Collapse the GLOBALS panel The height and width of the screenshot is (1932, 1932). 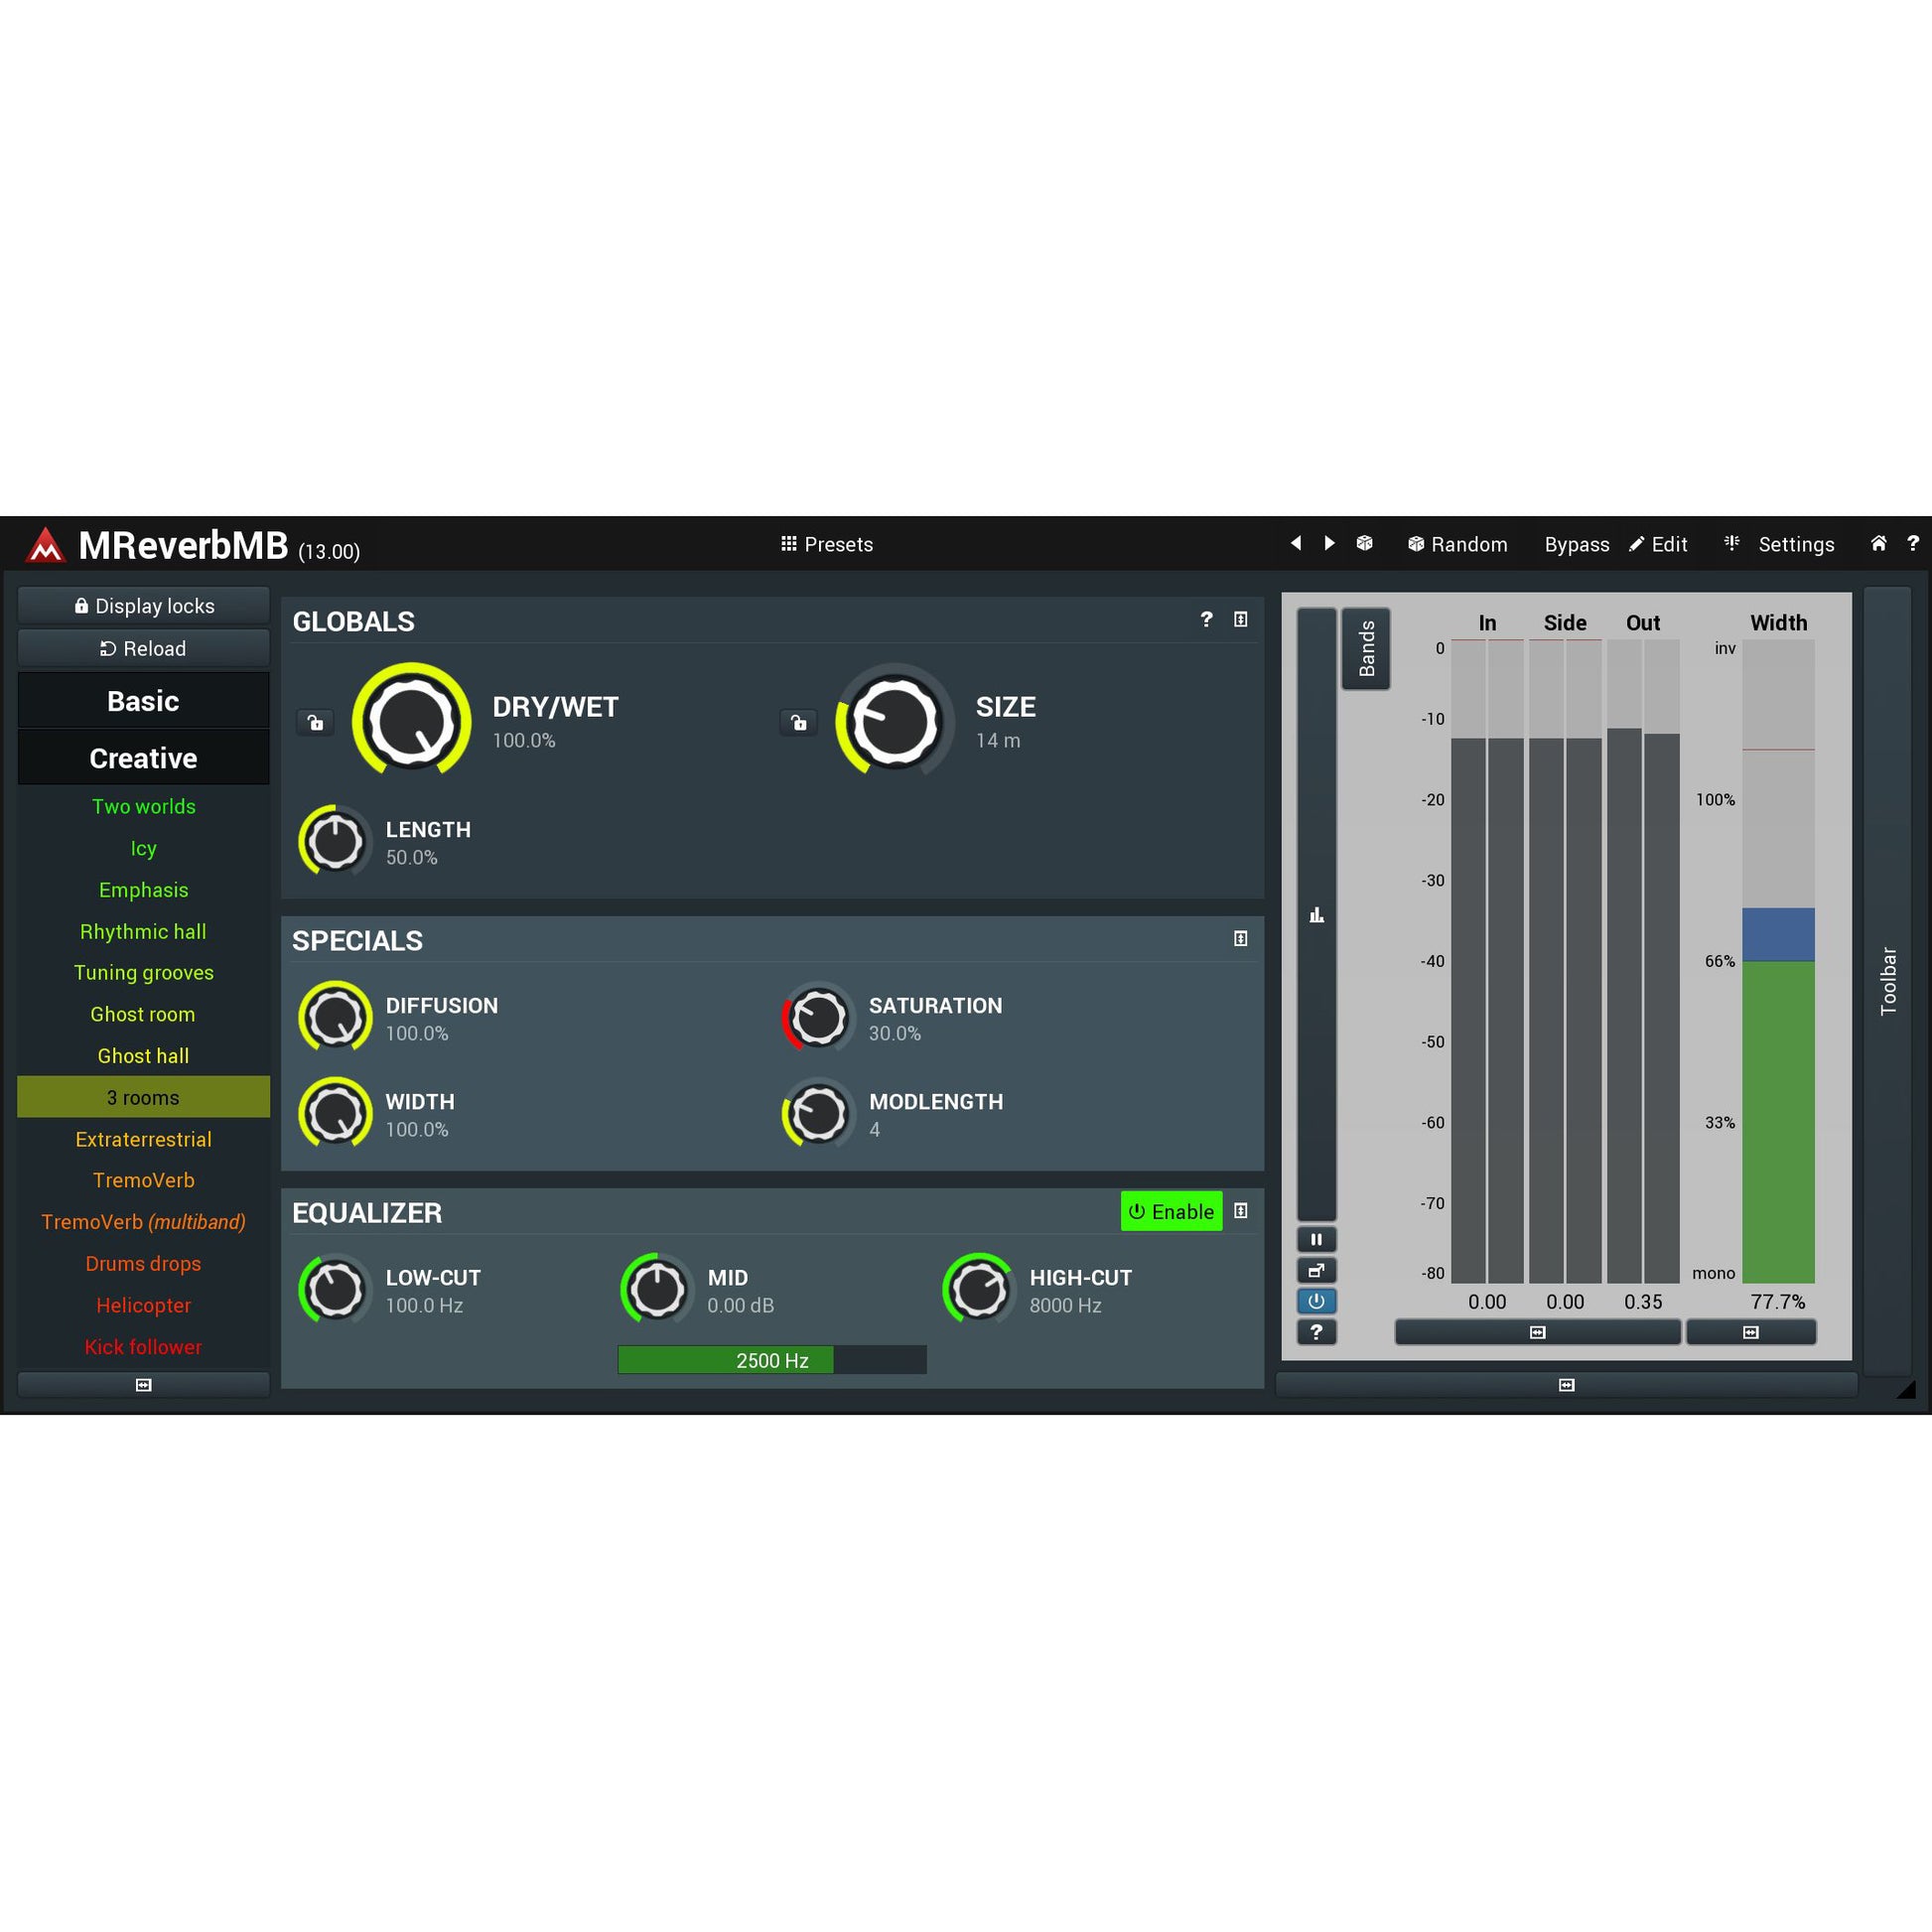tap(1240, 620)
